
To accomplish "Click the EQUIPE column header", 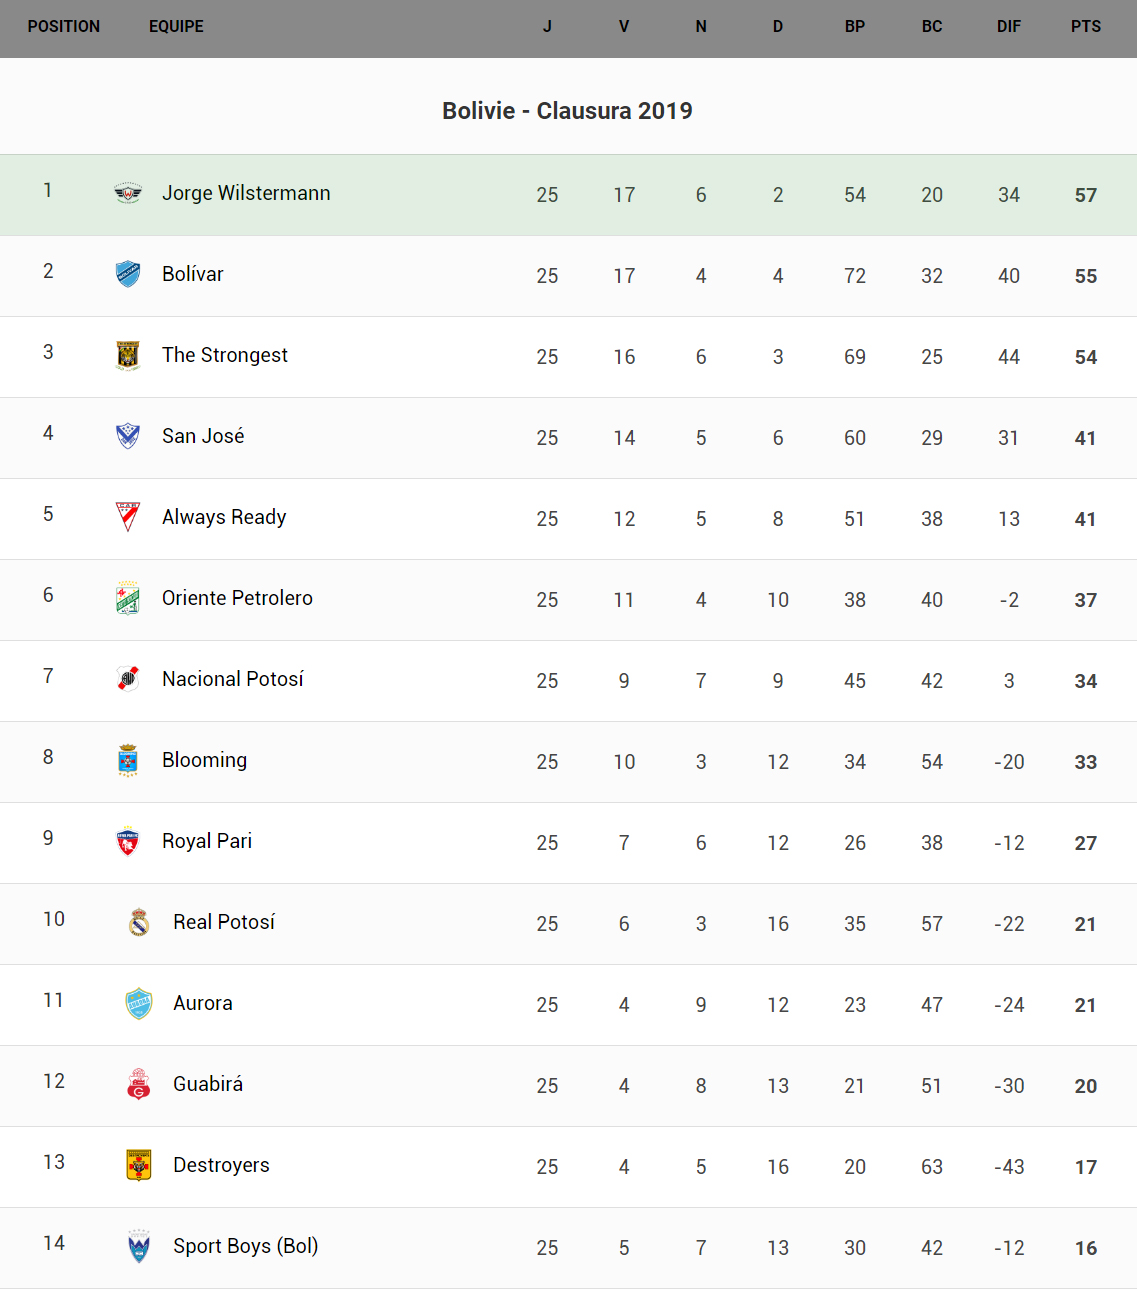I will point(176,27).
